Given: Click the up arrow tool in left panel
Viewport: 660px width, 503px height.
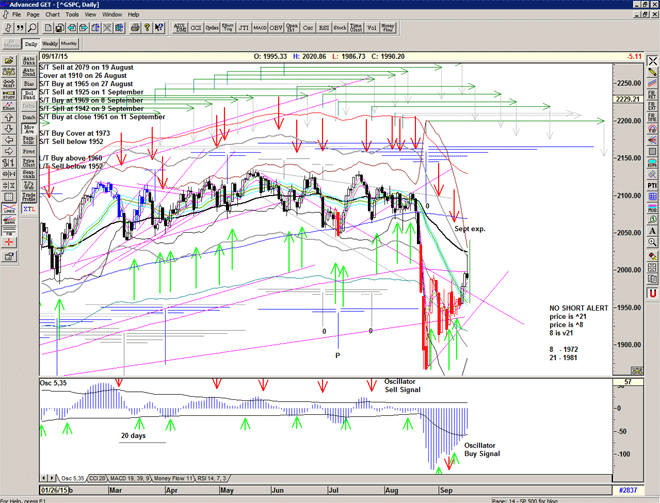Looking at the screenshot, I should click(x=9, y=102).
